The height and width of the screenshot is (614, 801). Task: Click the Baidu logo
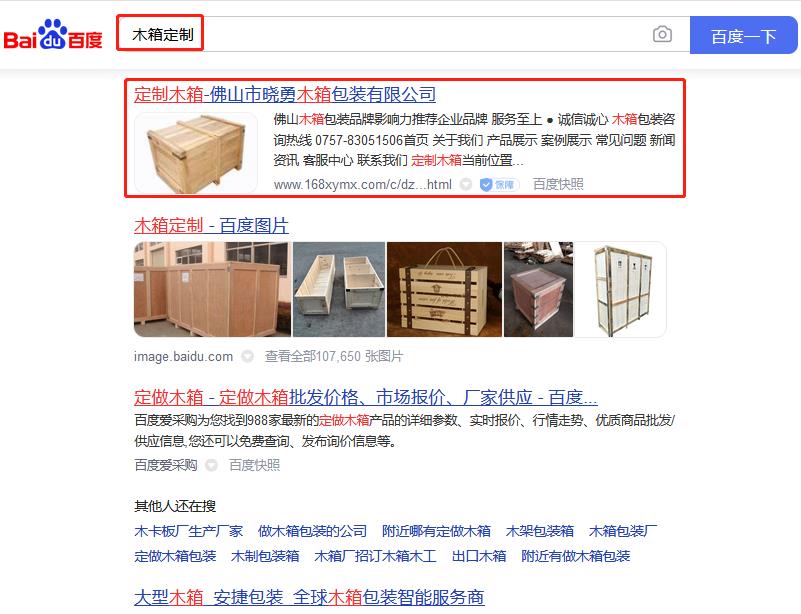pos(53,34)
